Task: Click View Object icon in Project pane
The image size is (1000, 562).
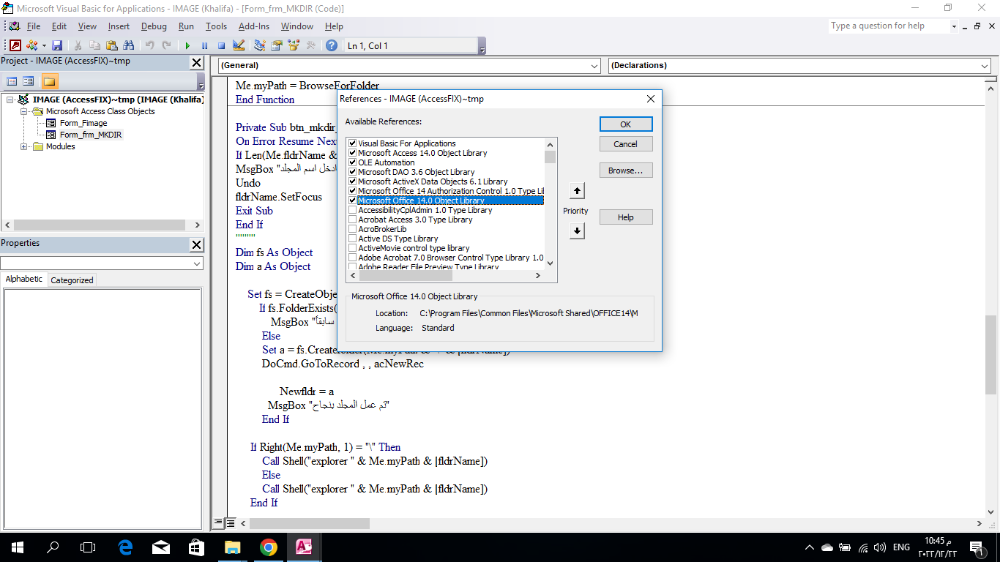Action: coord(29,81)
